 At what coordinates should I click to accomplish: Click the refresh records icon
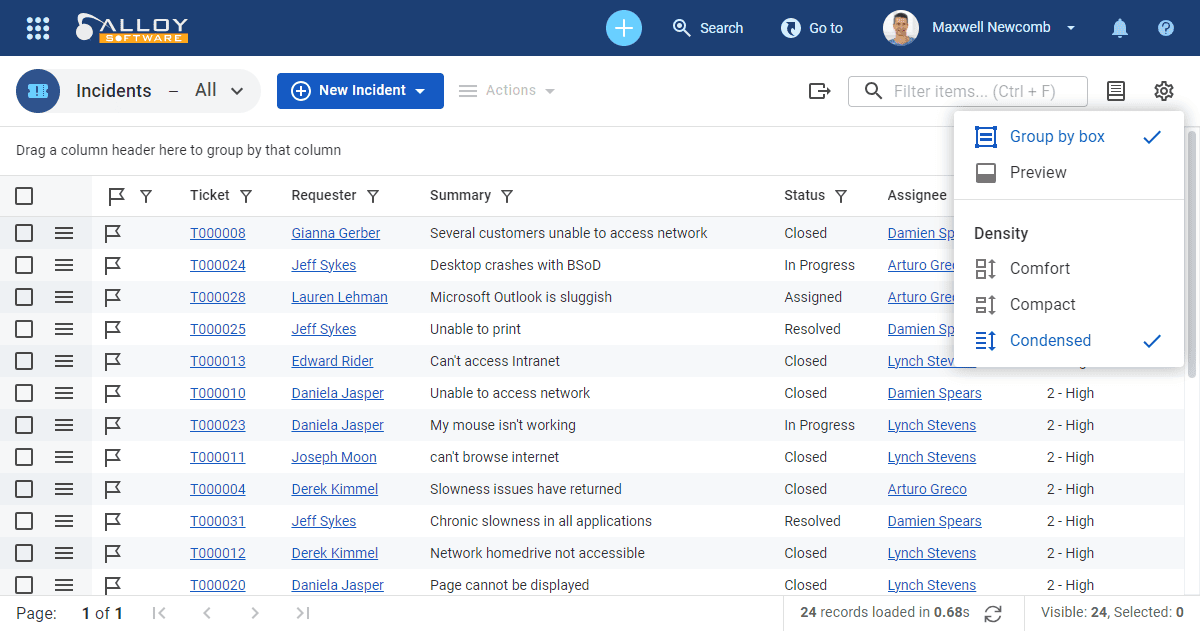point(993,613)
